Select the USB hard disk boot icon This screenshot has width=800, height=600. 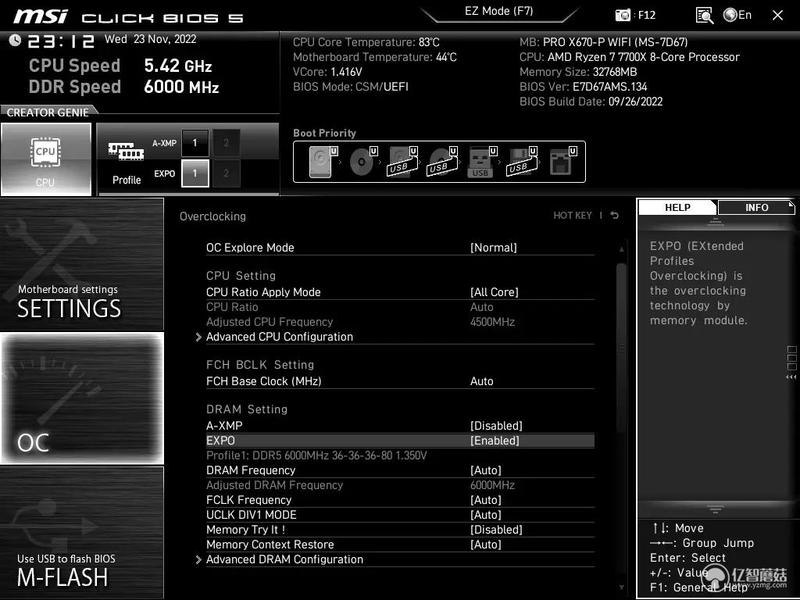[403, 162]
